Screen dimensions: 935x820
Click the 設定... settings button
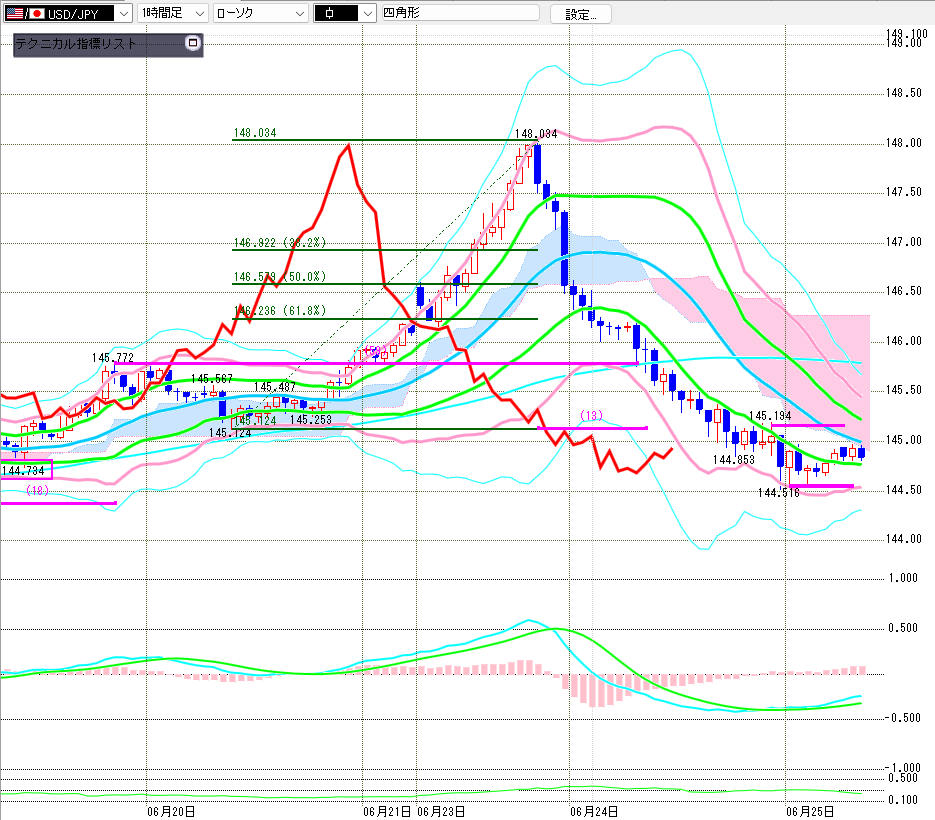point(580,14)
